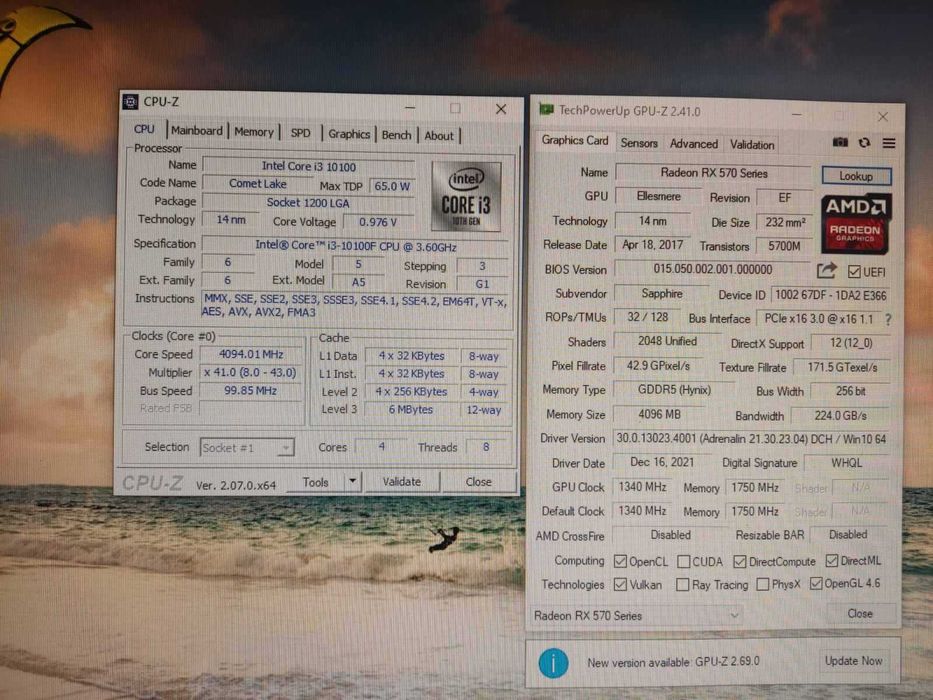Click the Level 3 cache 6 MBytes value
The width and height of the screenshot is (933, 700).
tap(411, 410)
